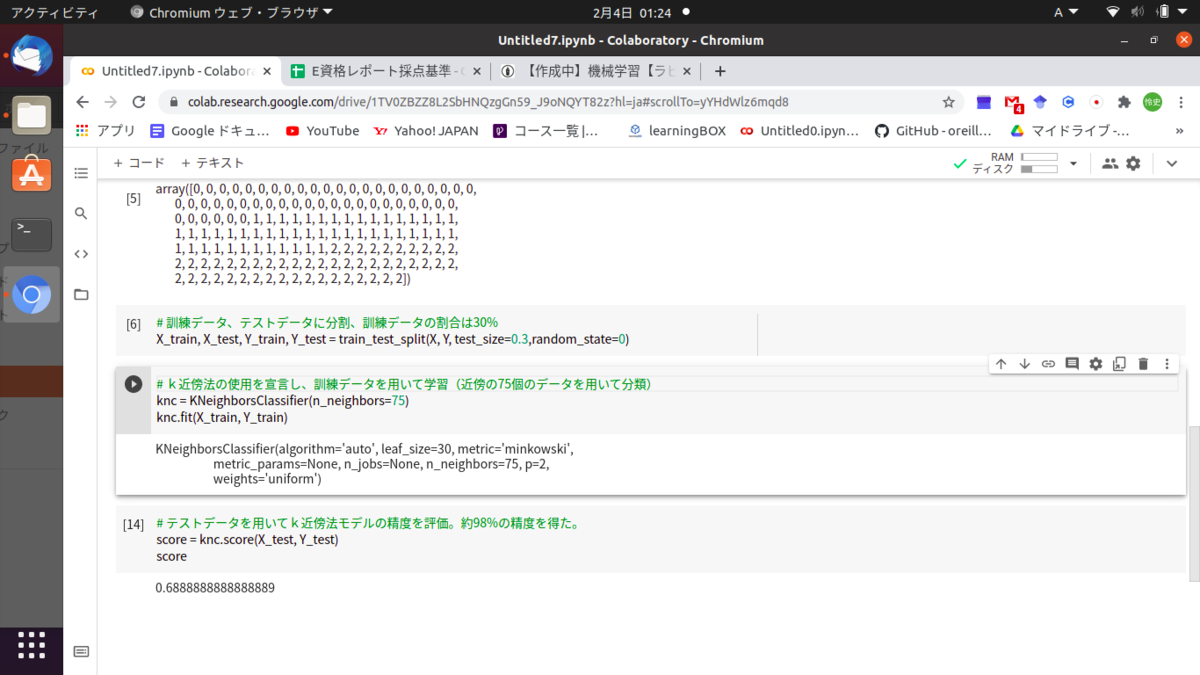Open the code snippets sidebar
This screenshot has width=1200, height=675.
coord(81,254)
